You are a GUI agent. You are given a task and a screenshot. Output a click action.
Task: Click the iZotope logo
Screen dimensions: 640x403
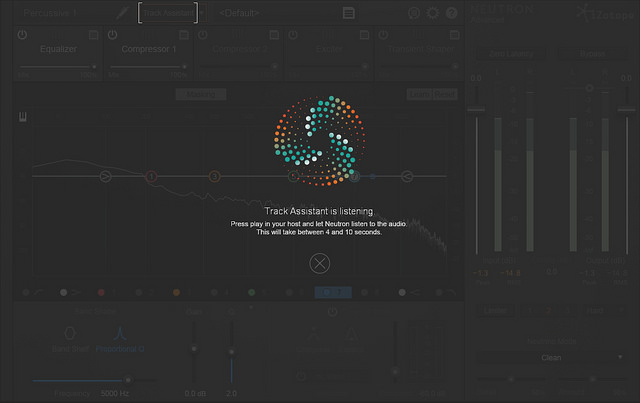[607, 13]
